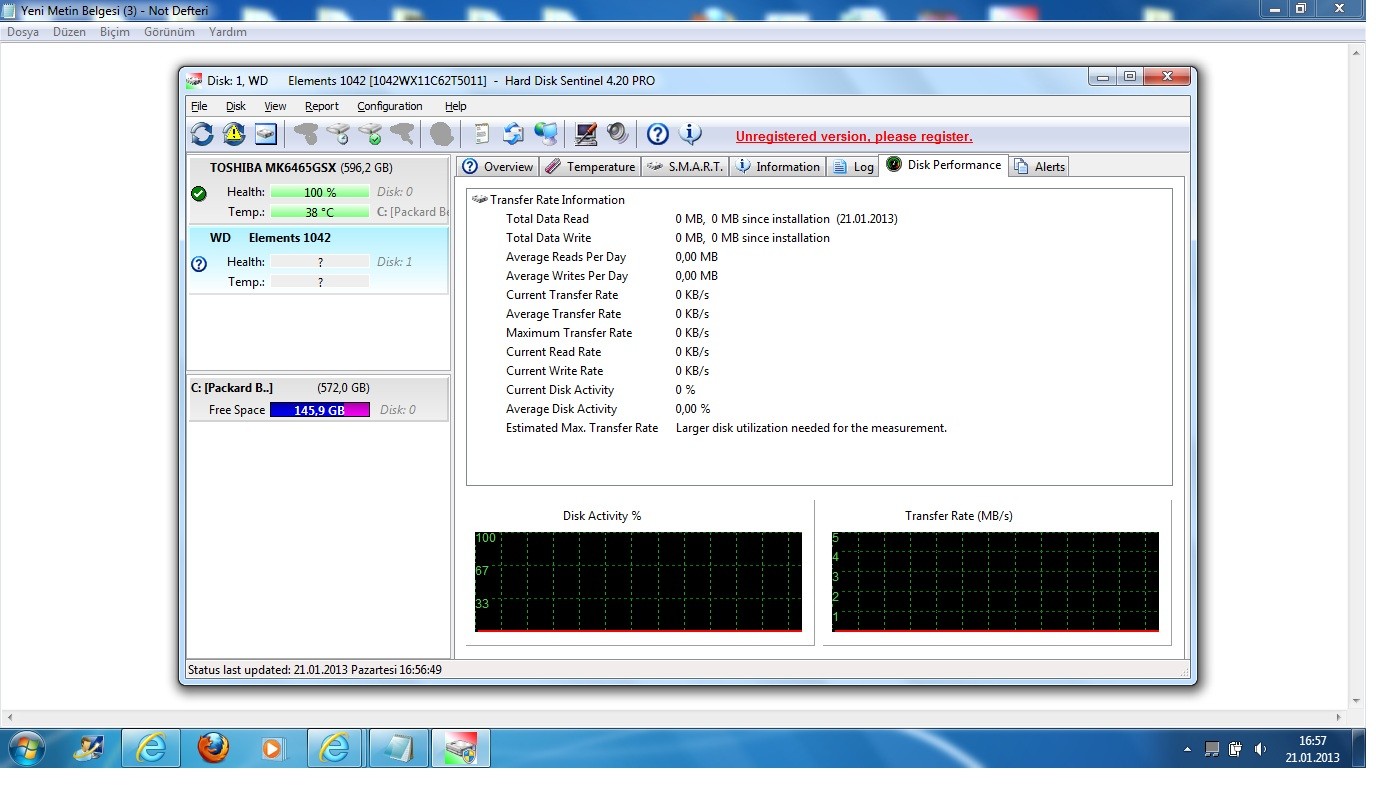Viewport: 1376px width, 792px height.
Task: Select the C: [Packard B..] partition entry
Action: point(318,399)
